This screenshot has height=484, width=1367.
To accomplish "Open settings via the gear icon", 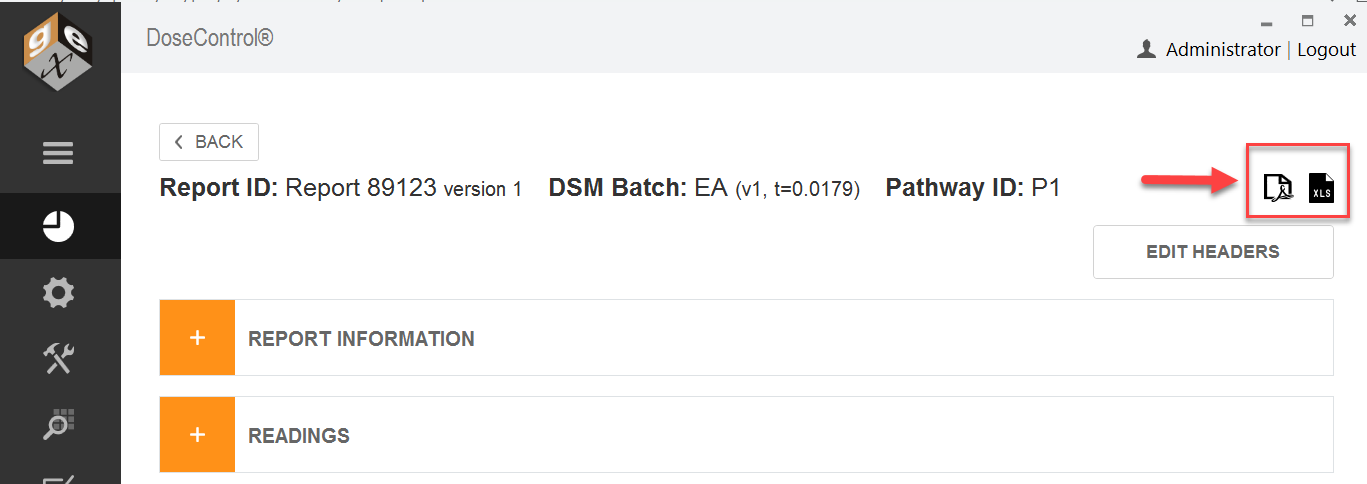I will click(58, 293).
